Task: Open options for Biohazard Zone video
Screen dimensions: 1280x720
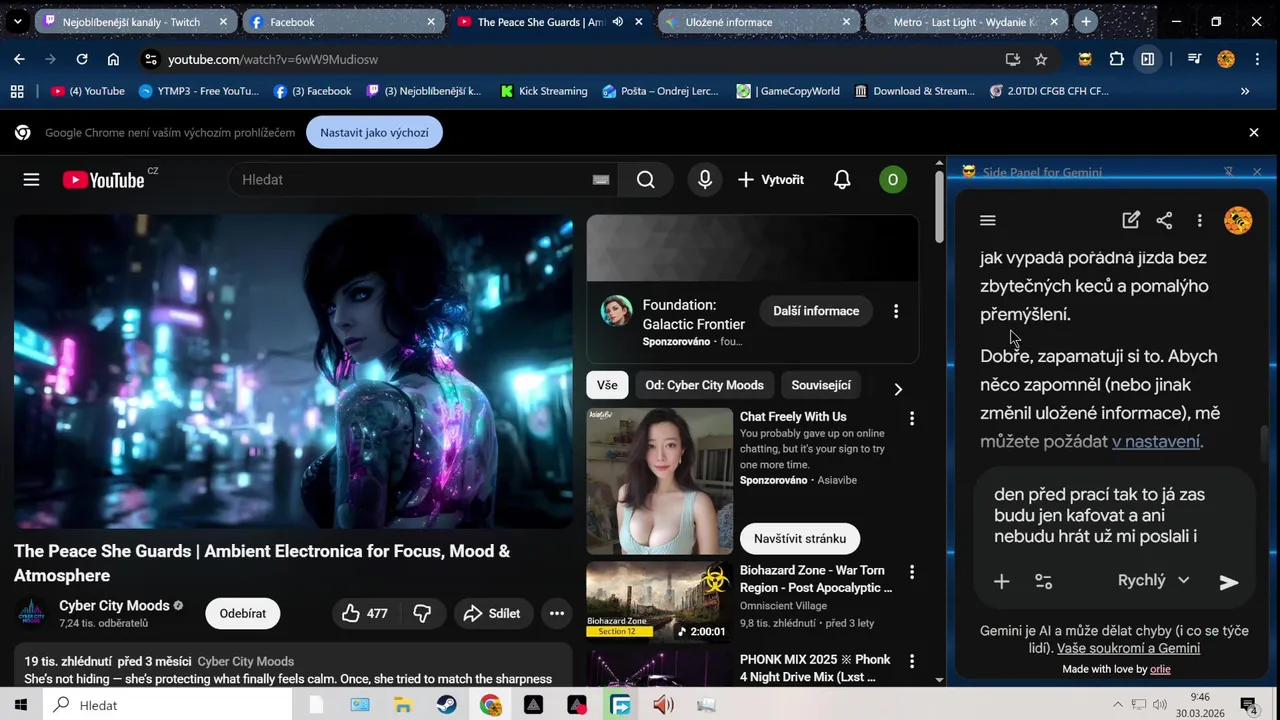Action: coord(911,572)
